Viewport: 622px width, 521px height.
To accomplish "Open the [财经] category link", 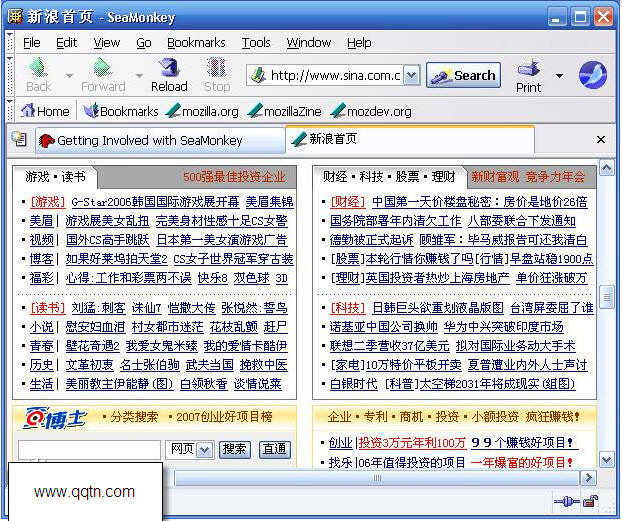I will (347, 202).
